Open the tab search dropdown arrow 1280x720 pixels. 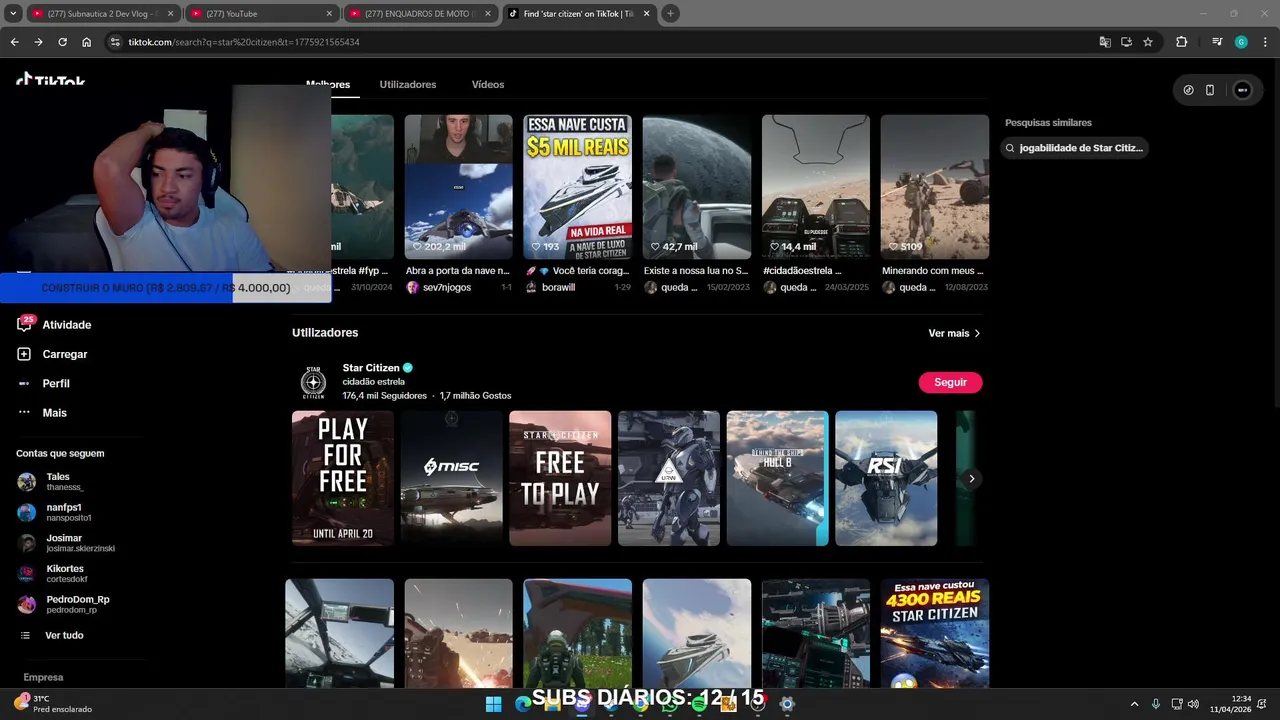[x=13, y=13]
